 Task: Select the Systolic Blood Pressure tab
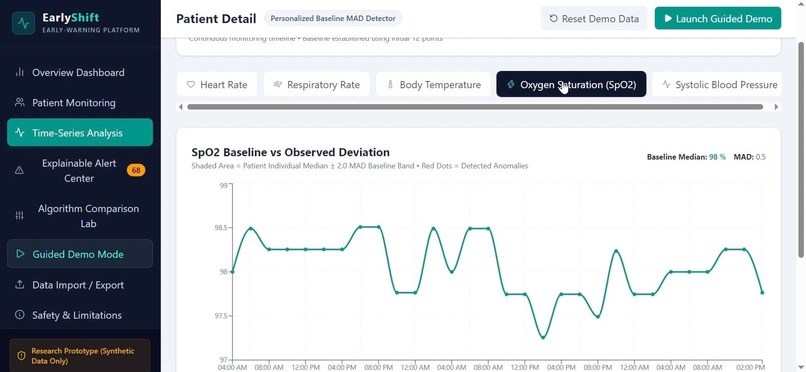[x=717, y=84]
